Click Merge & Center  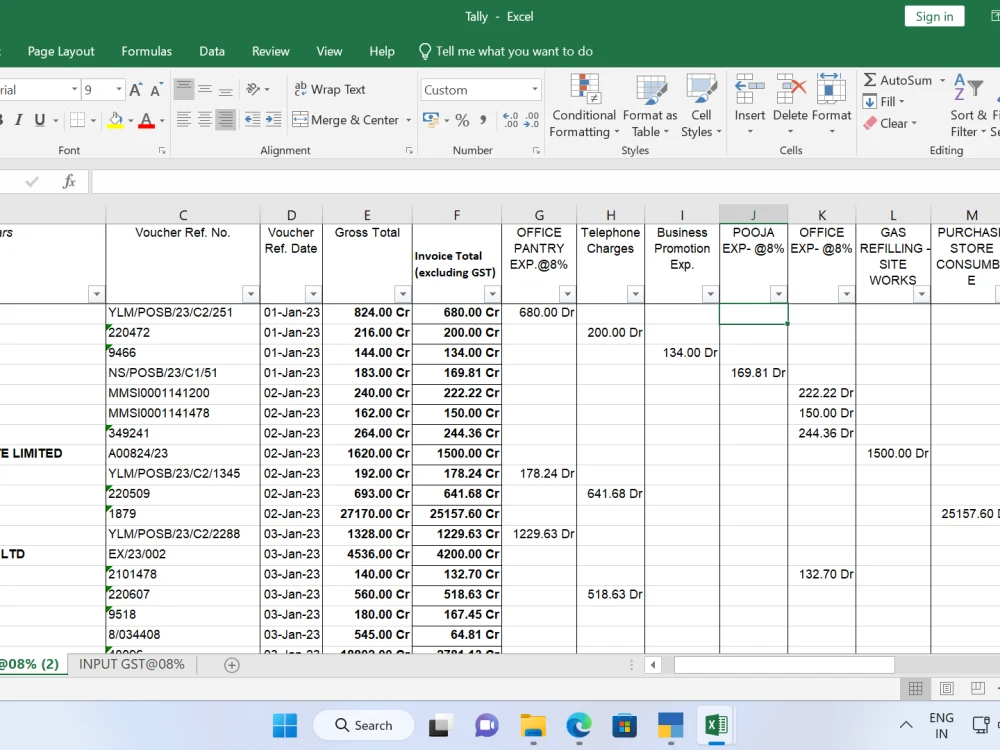click(346, 120)
